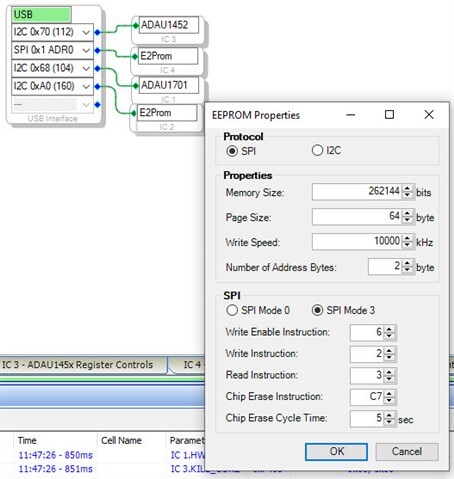Cancel the EEPROM Properties dialog
Viewport: 454px width, 479px height.
(x=407, y=452)
